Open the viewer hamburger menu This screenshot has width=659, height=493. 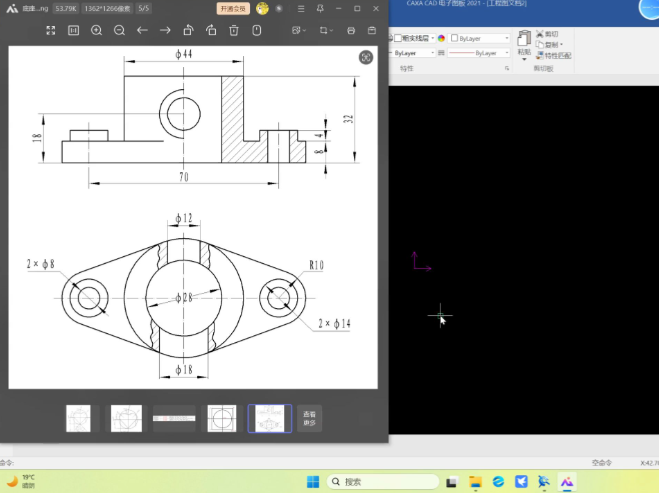point(299,8)
